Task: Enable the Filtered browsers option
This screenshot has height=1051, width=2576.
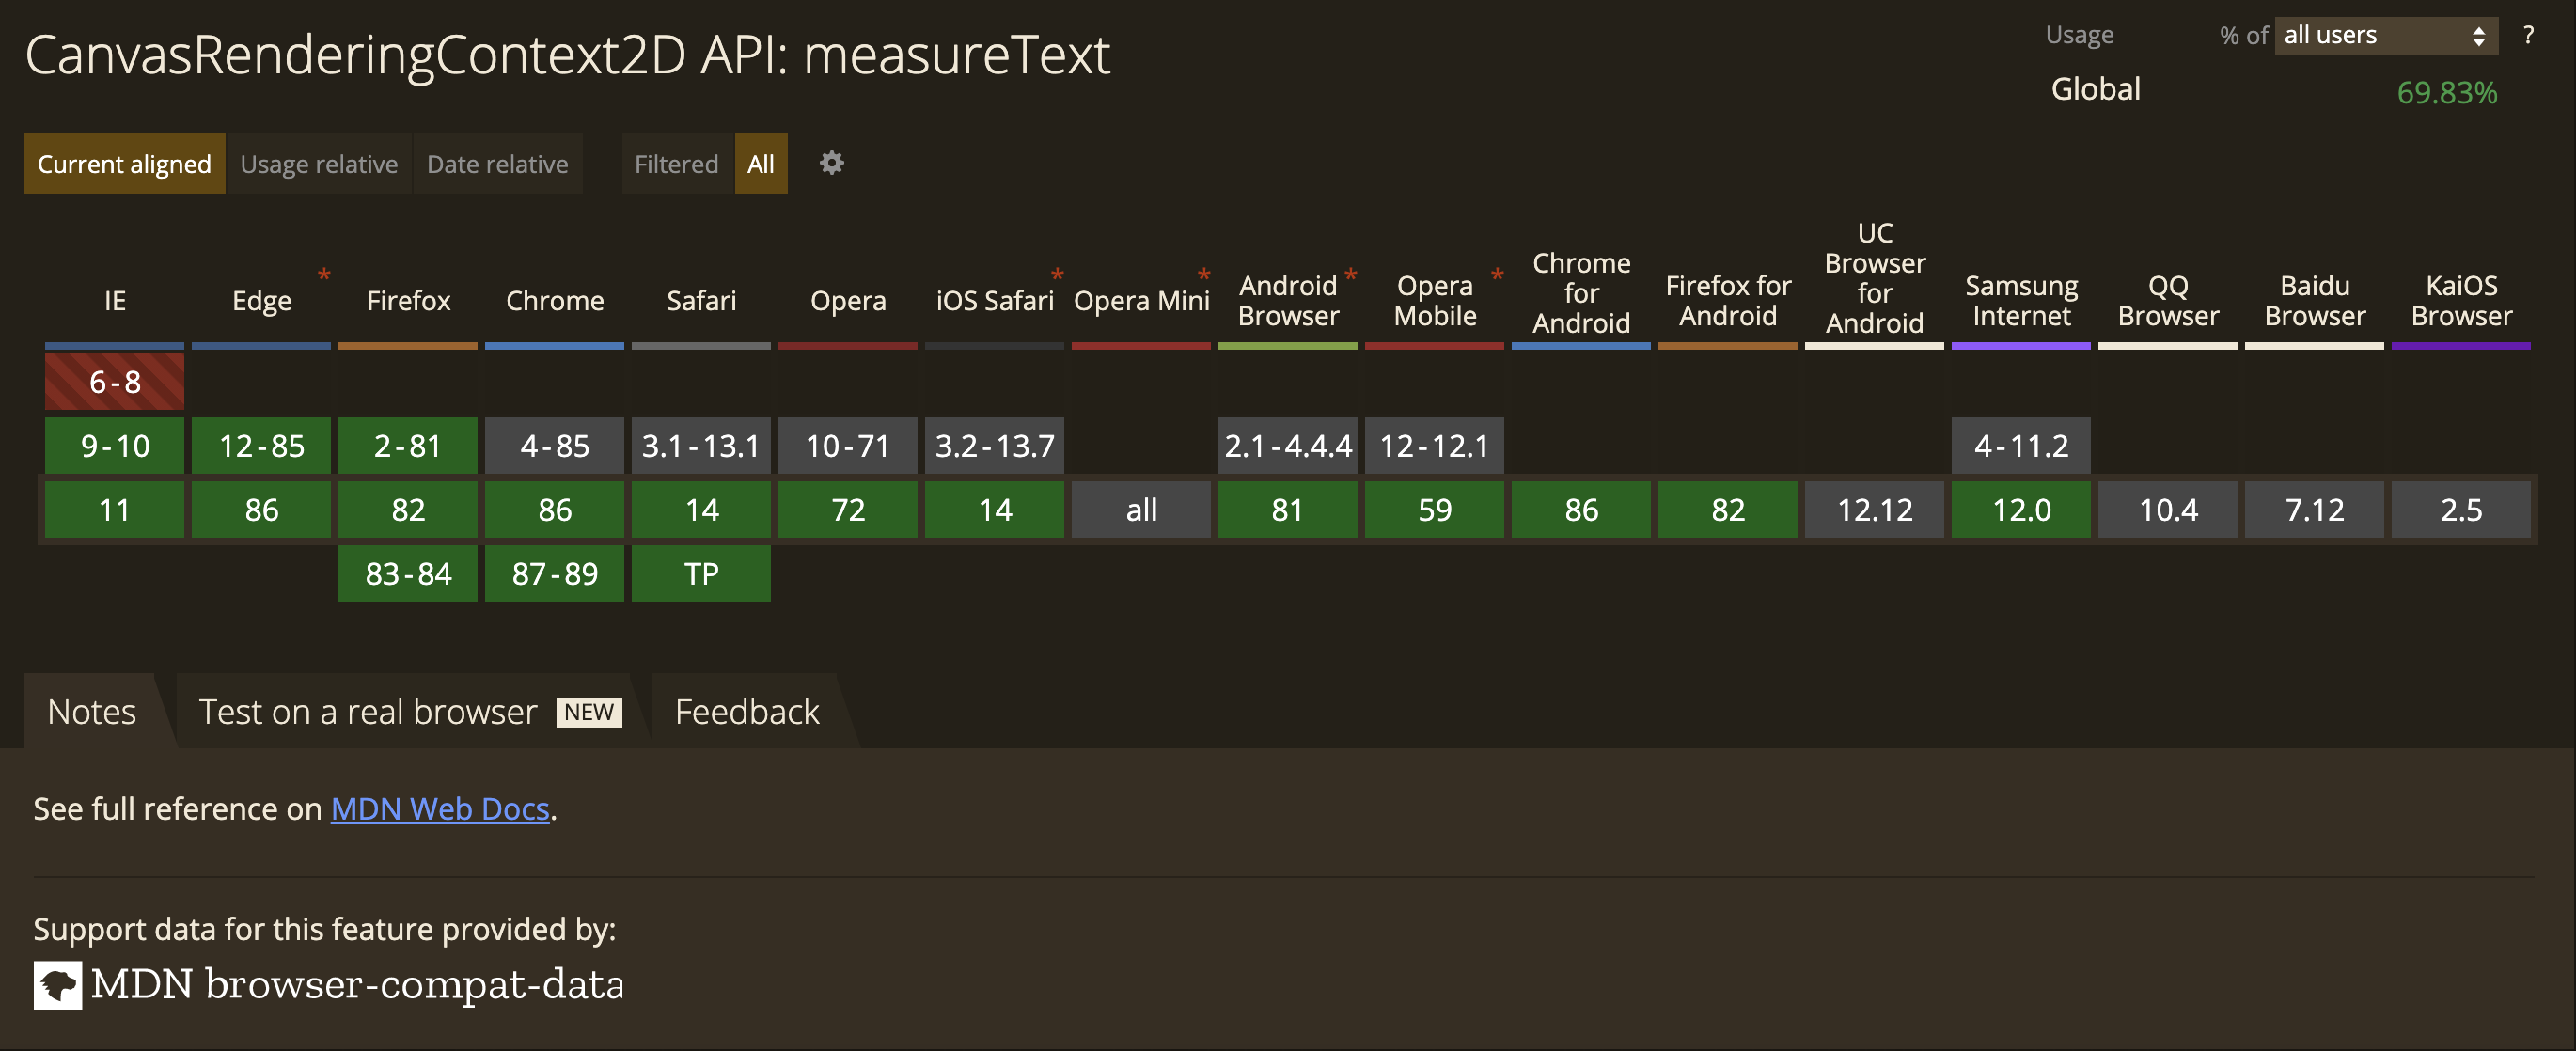Action: coord(676,164)
